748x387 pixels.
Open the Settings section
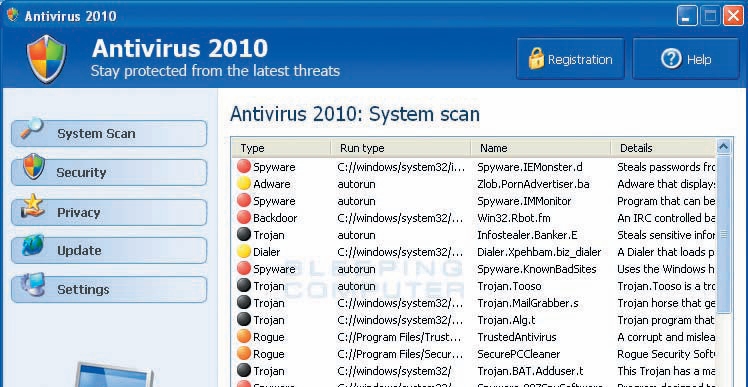[x=109, y=289]
